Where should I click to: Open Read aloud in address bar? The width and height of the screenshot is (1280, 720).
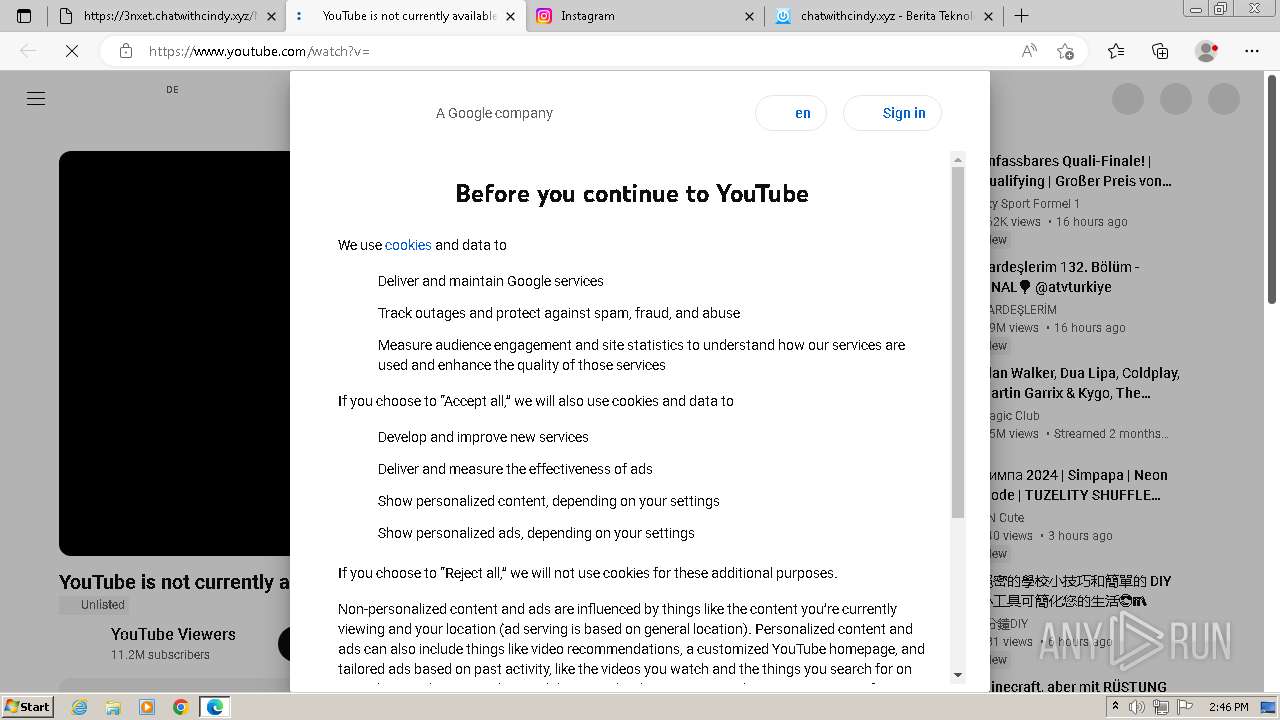coord(1029,51)
